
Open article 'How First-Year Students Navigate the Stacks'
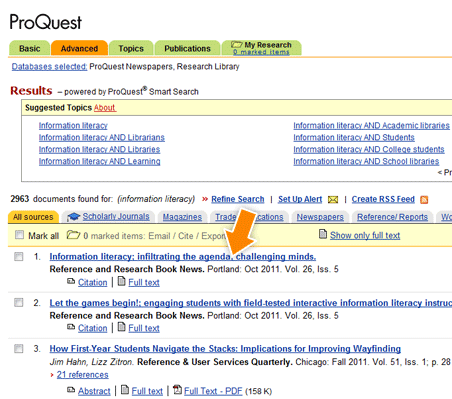[225, 349]
